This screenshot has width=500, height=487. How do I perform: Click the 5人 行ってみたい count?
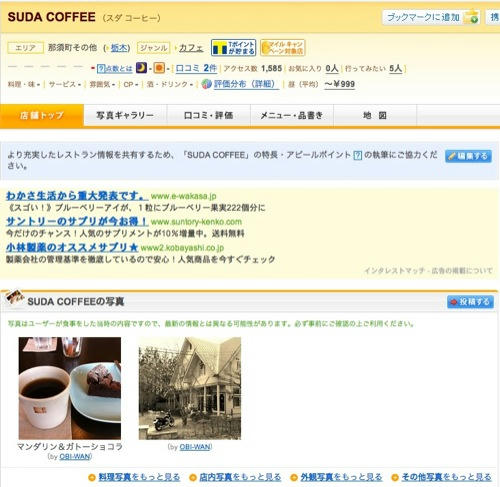coord(396,68)
